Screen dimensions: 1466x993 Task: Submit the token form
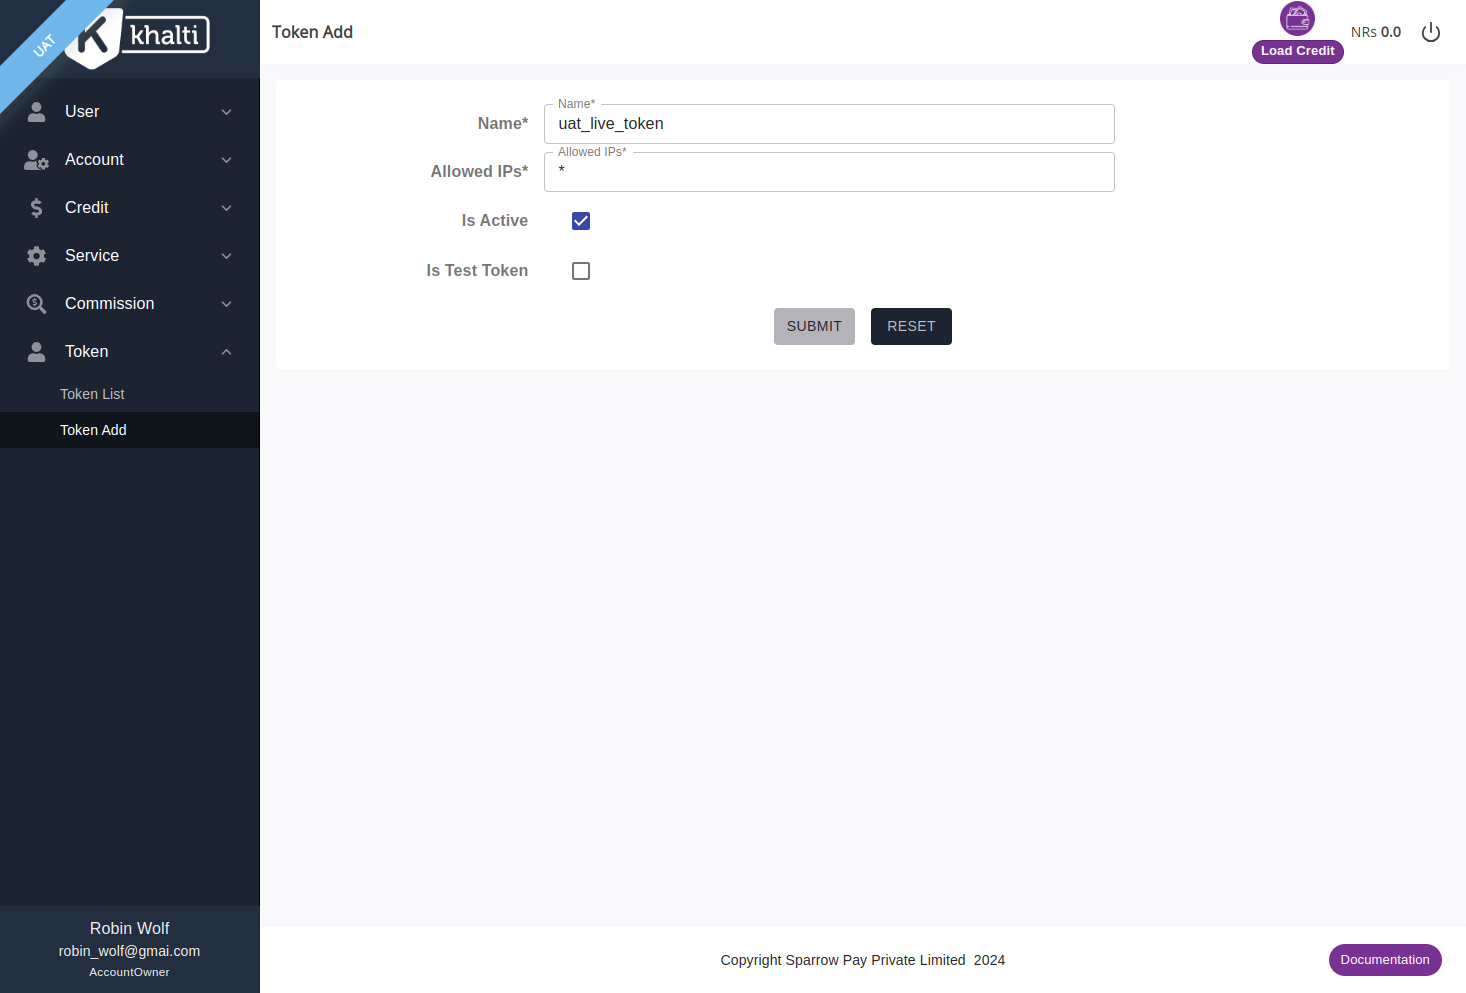pyautogui.click(x=814, y=326)
